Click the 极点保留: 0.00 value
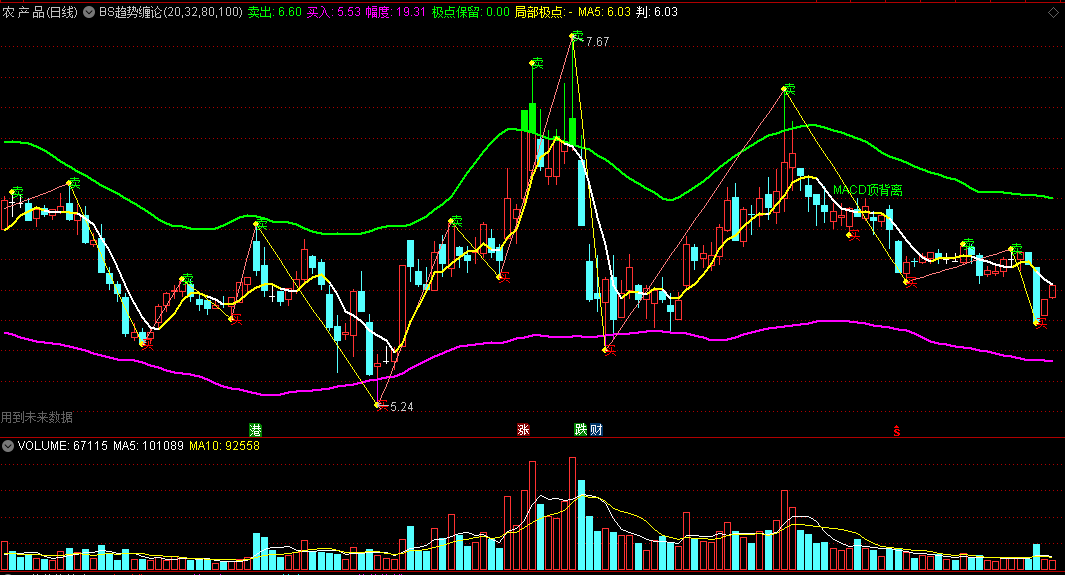The height and width of the screenshot is (575, 1065). tap(471, 12)
